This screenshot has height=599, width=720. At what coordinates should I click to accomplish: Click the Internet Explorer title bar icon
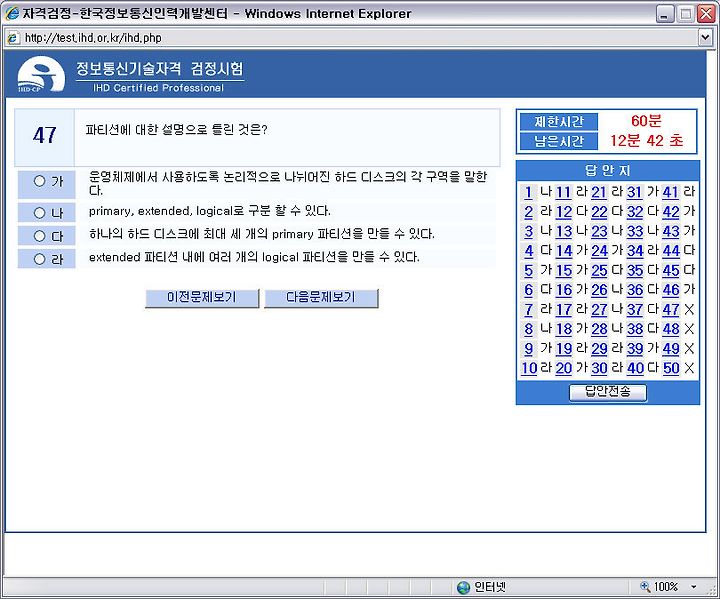pyautogui.click(x=12, y=13)
